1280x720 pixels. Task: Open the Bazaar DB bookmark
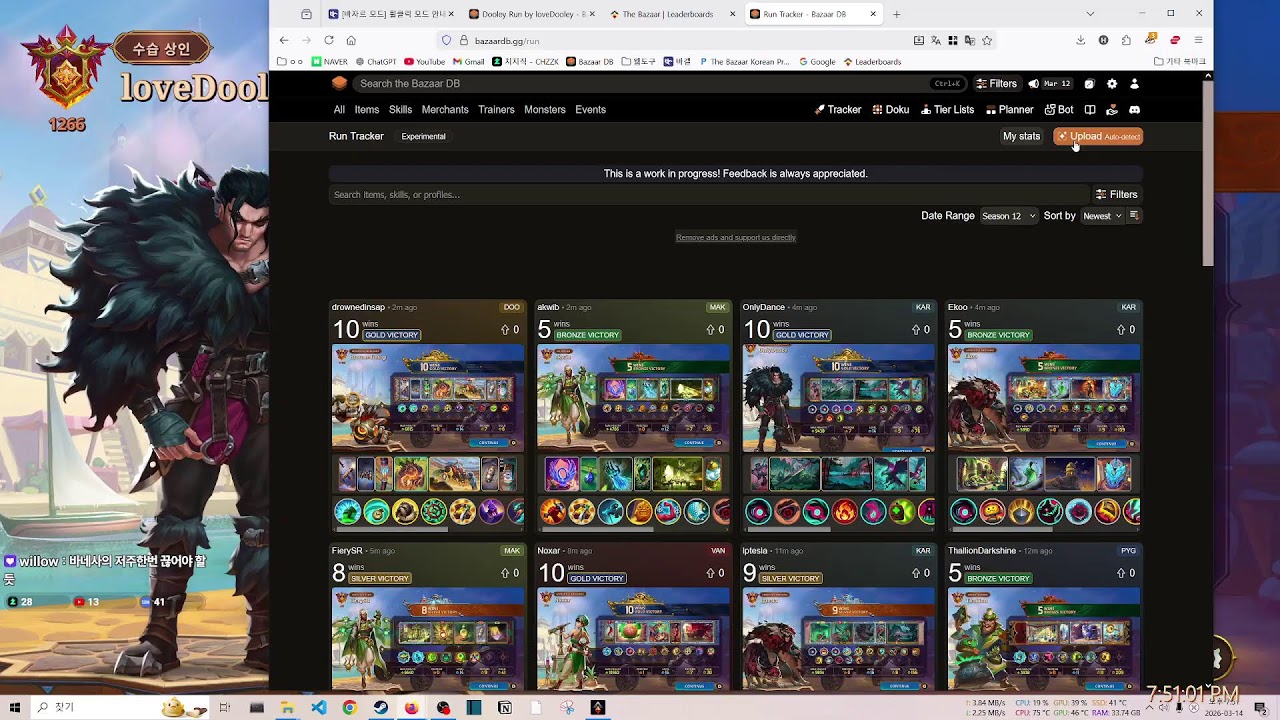coord(590,62)
